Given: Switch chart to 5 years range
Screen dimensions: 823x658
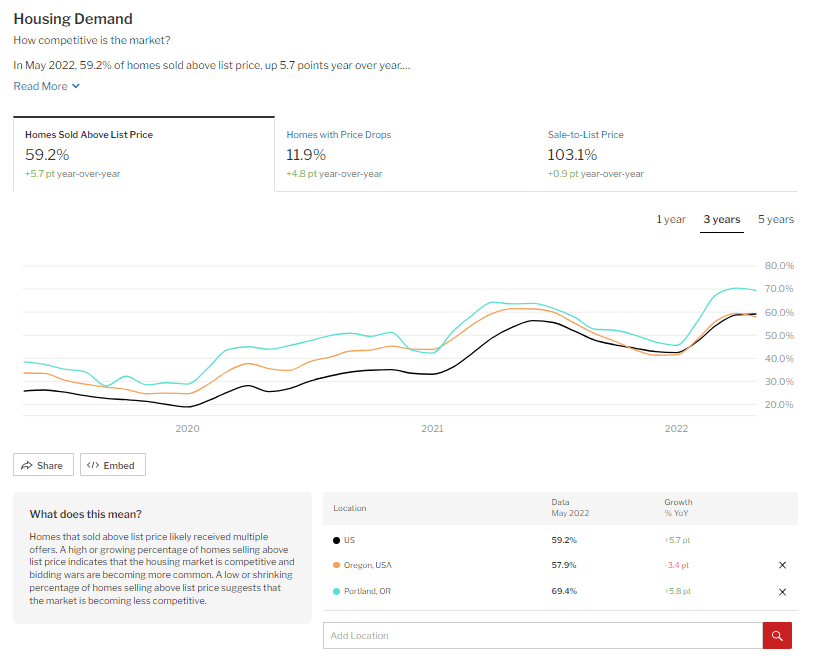Looking at the screenshot, I should pos(775,219).
